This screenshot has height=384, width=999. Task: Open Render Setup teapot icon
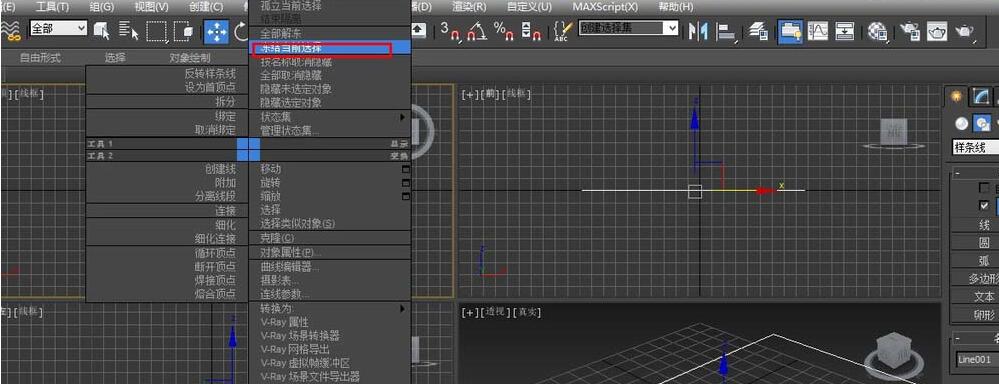coord(910,31)
